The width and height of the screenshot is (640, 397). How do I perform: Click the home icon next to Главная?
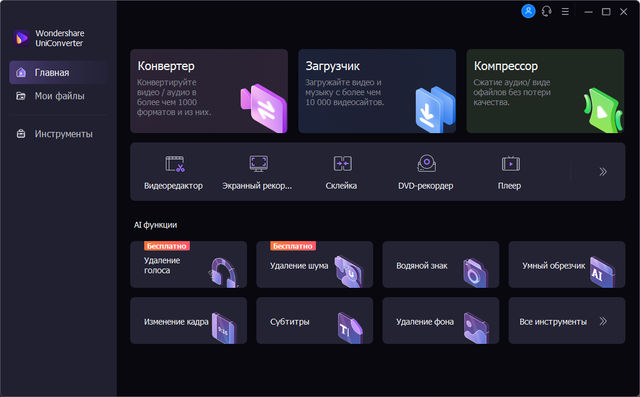[x=21, y=73]
